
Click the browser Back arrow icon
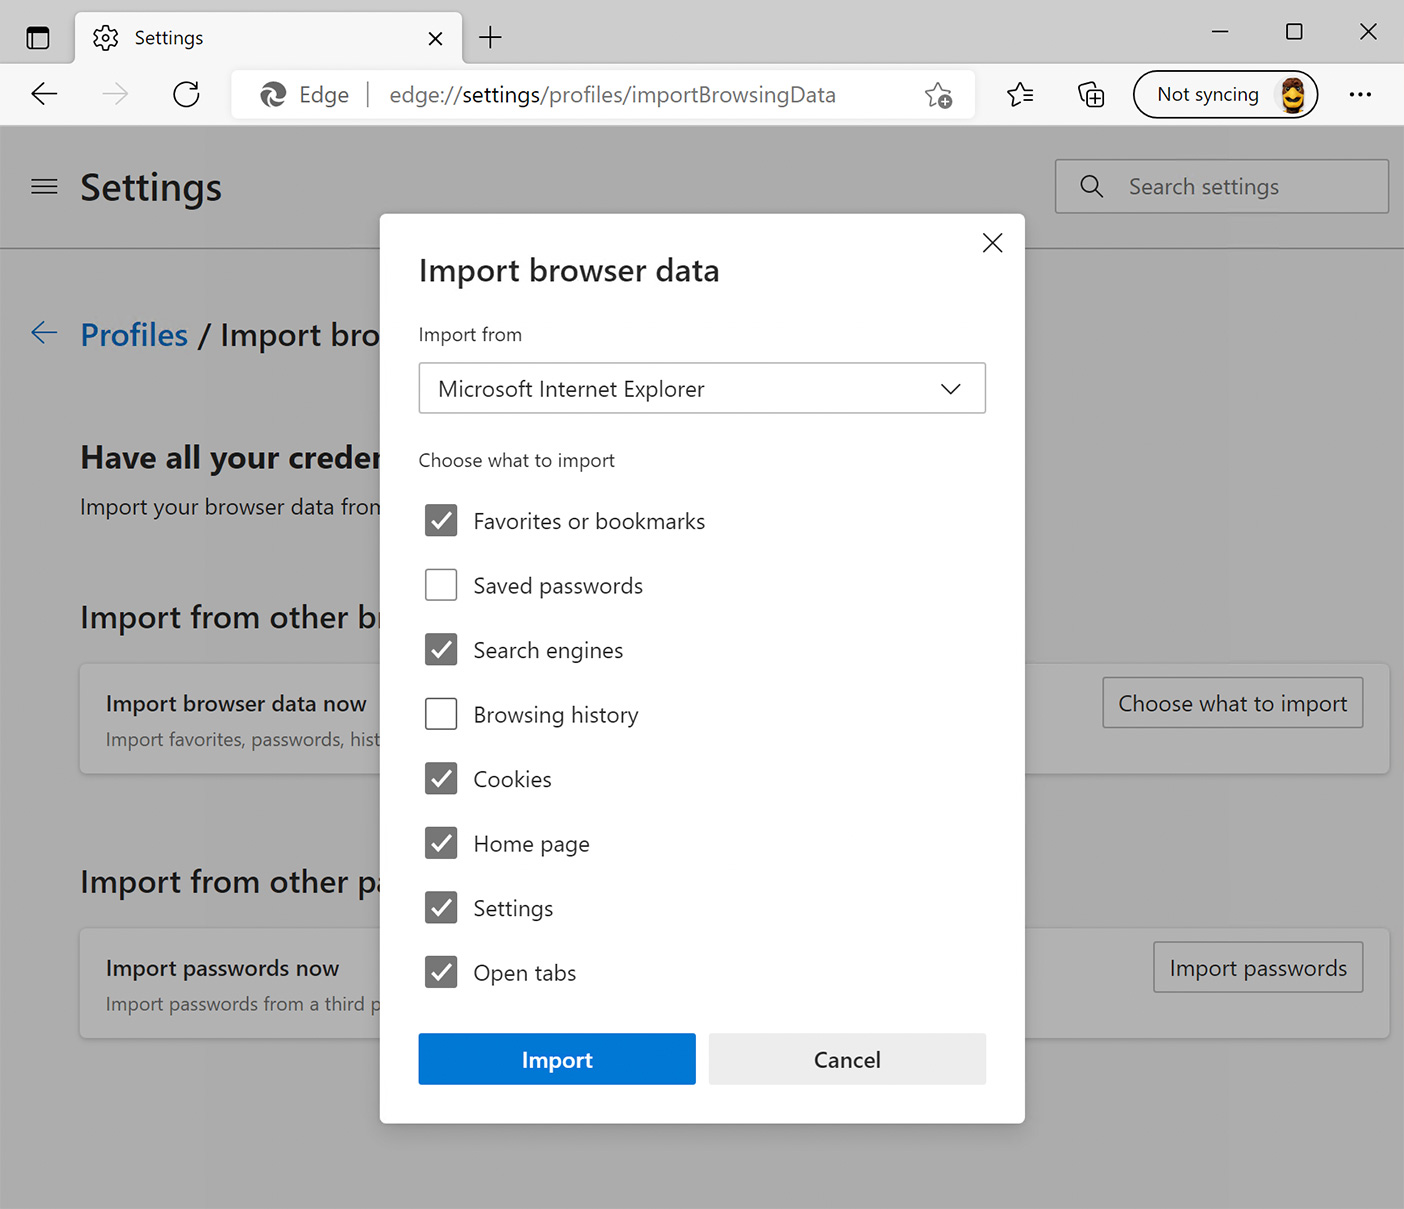coord(45,95)
